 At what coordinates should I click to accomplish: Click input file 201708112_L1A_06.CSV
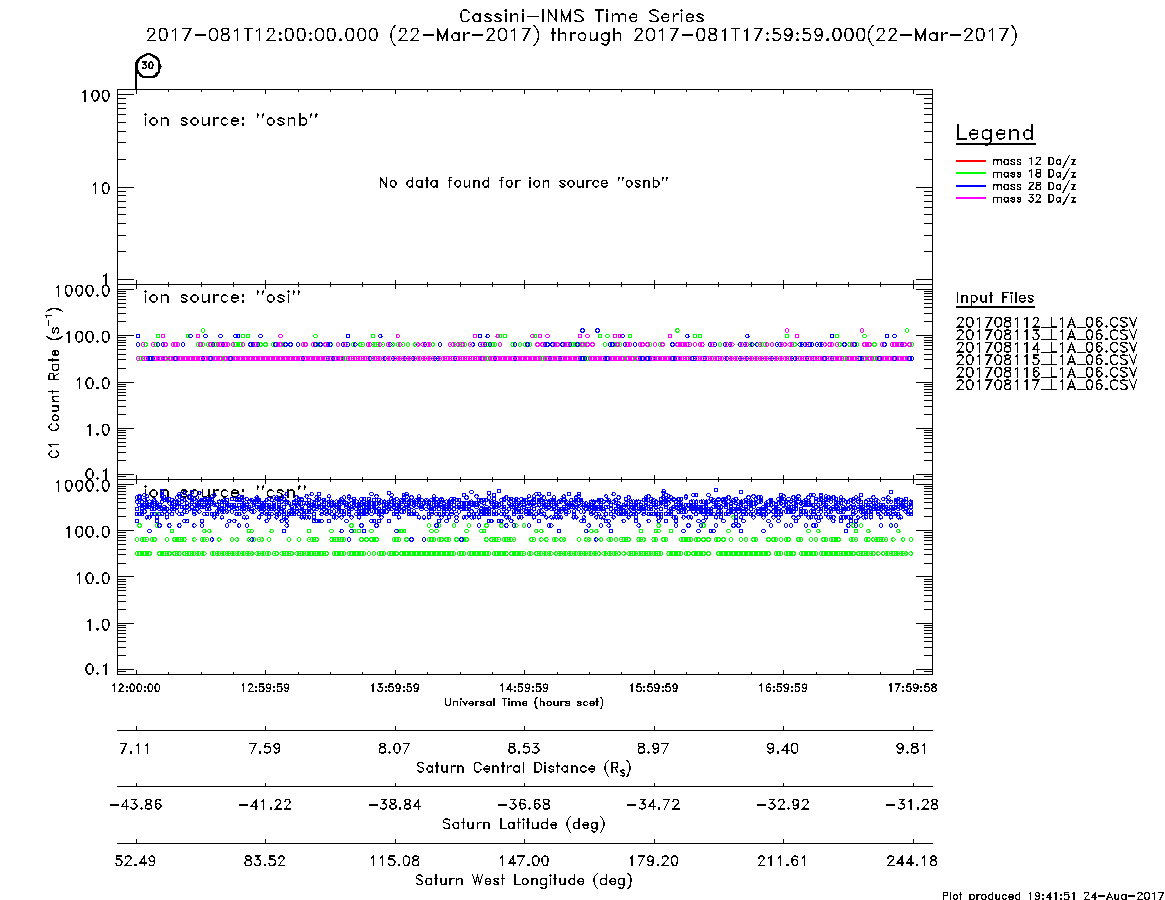point(1046,323)
